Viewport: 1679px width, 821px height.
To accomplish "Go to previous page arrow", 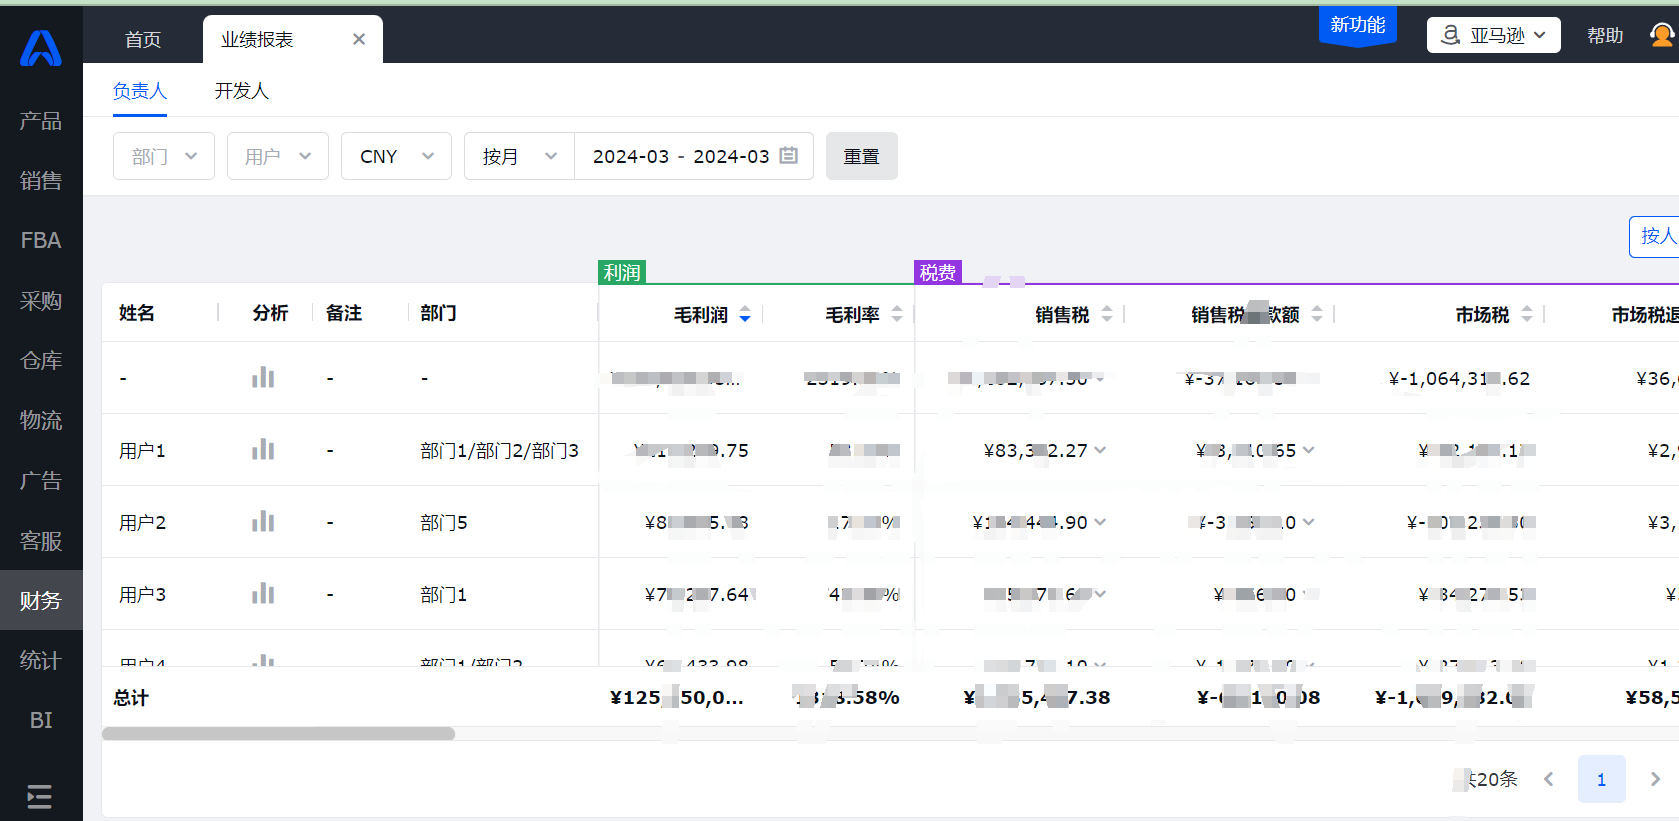I will 1549,779.
